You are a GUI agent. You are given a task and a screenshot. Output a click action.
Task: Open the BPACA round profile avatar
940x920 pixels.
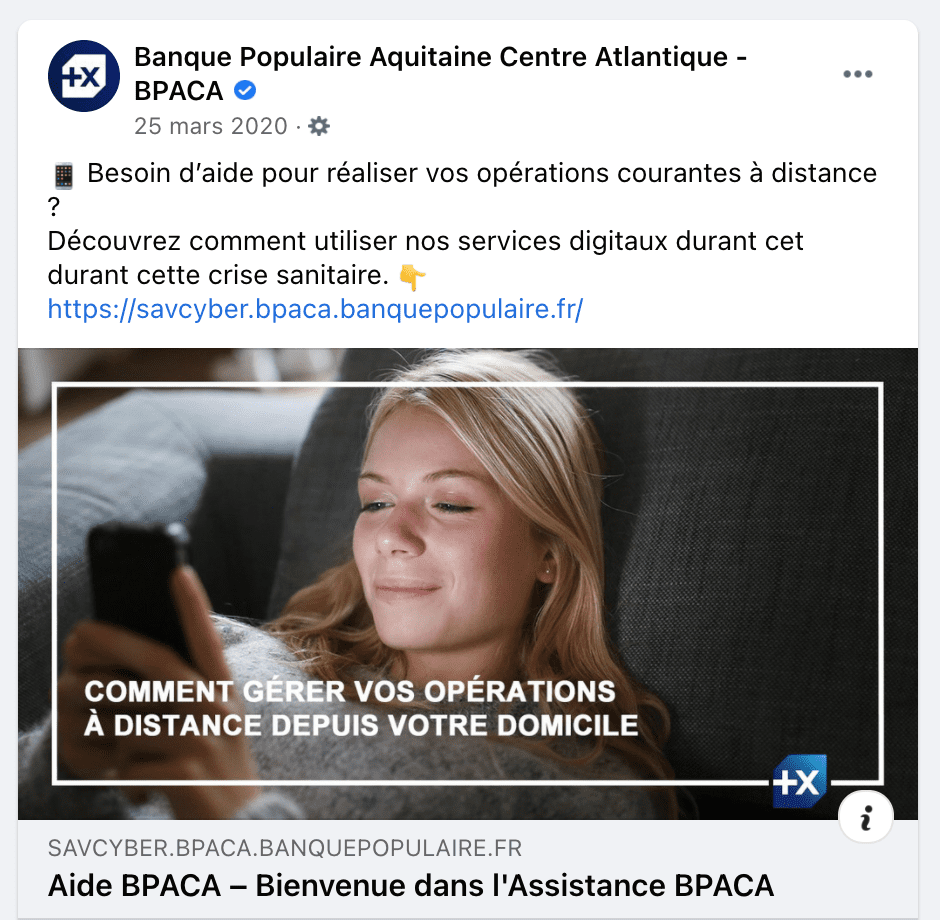coord(84,76)
